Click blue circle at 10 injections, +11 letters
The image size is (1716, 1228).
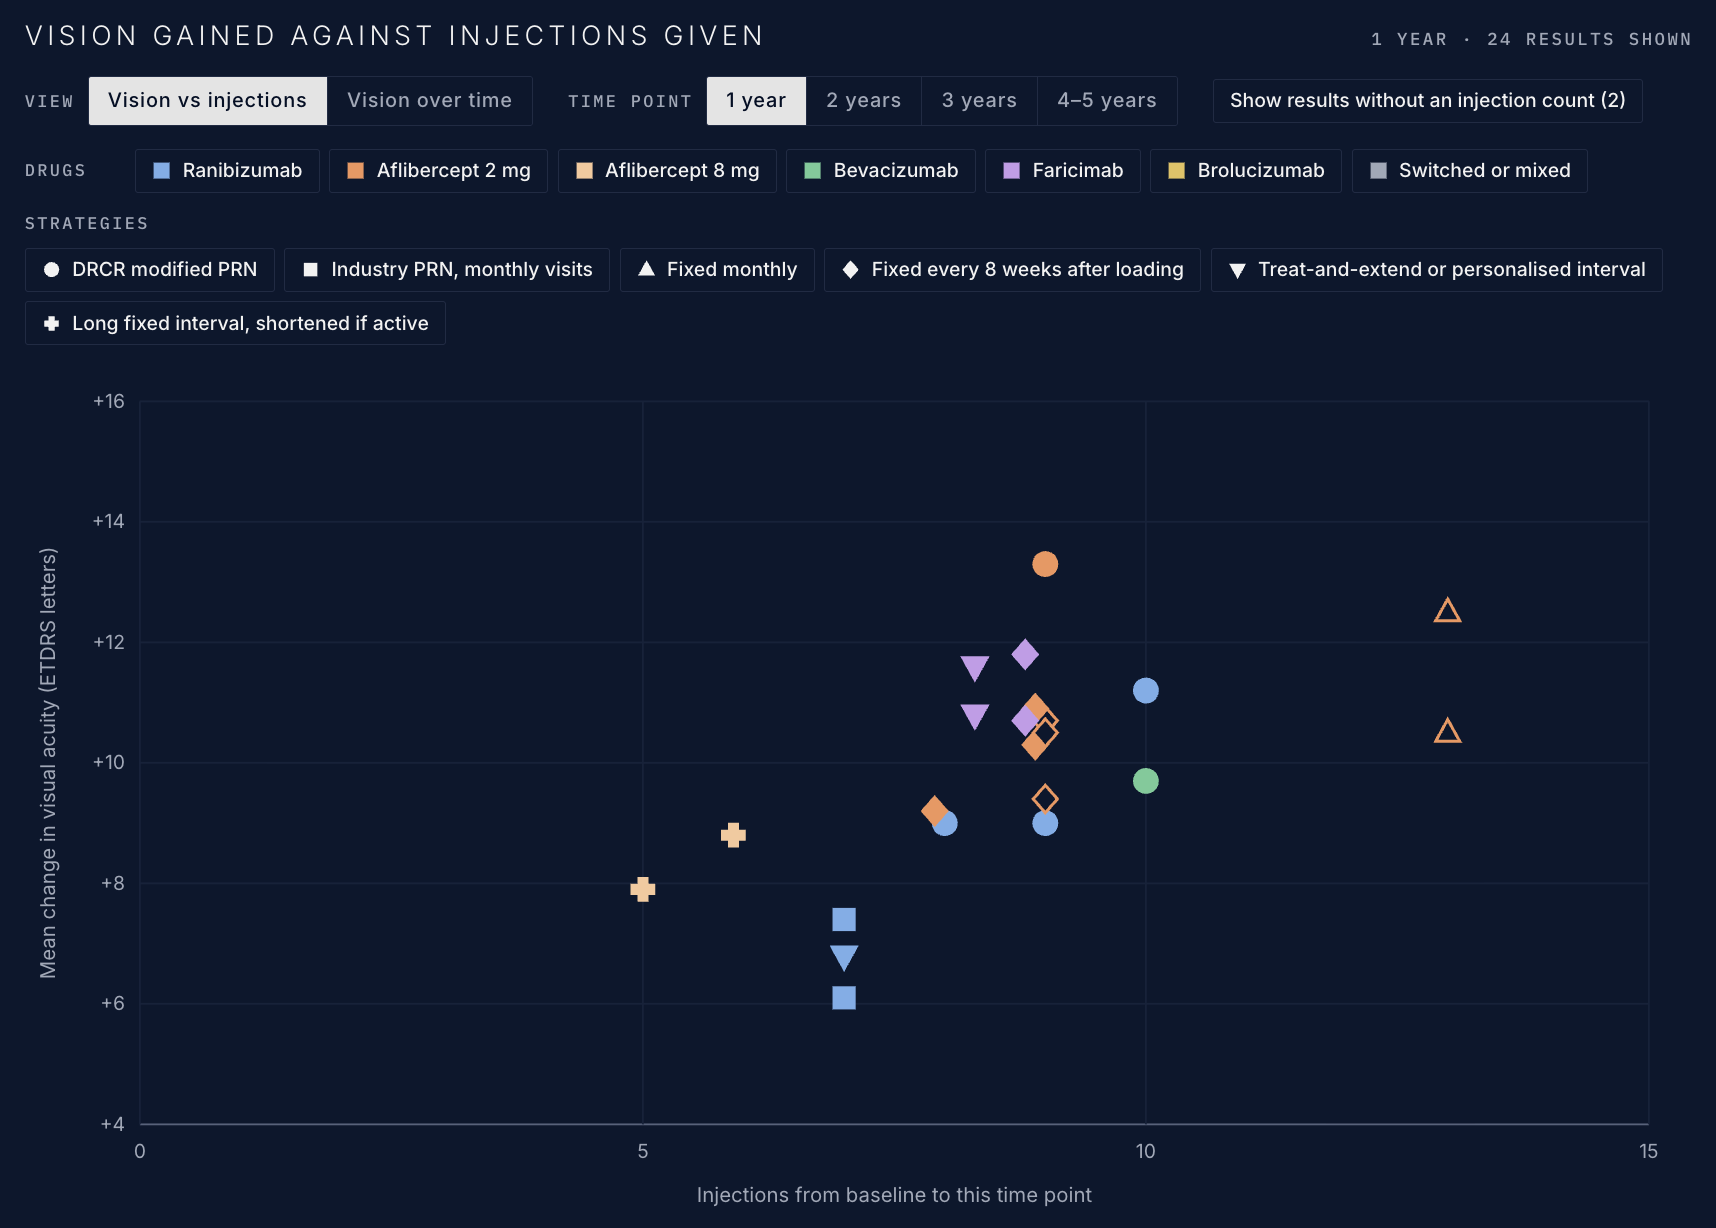(1146, 690)
